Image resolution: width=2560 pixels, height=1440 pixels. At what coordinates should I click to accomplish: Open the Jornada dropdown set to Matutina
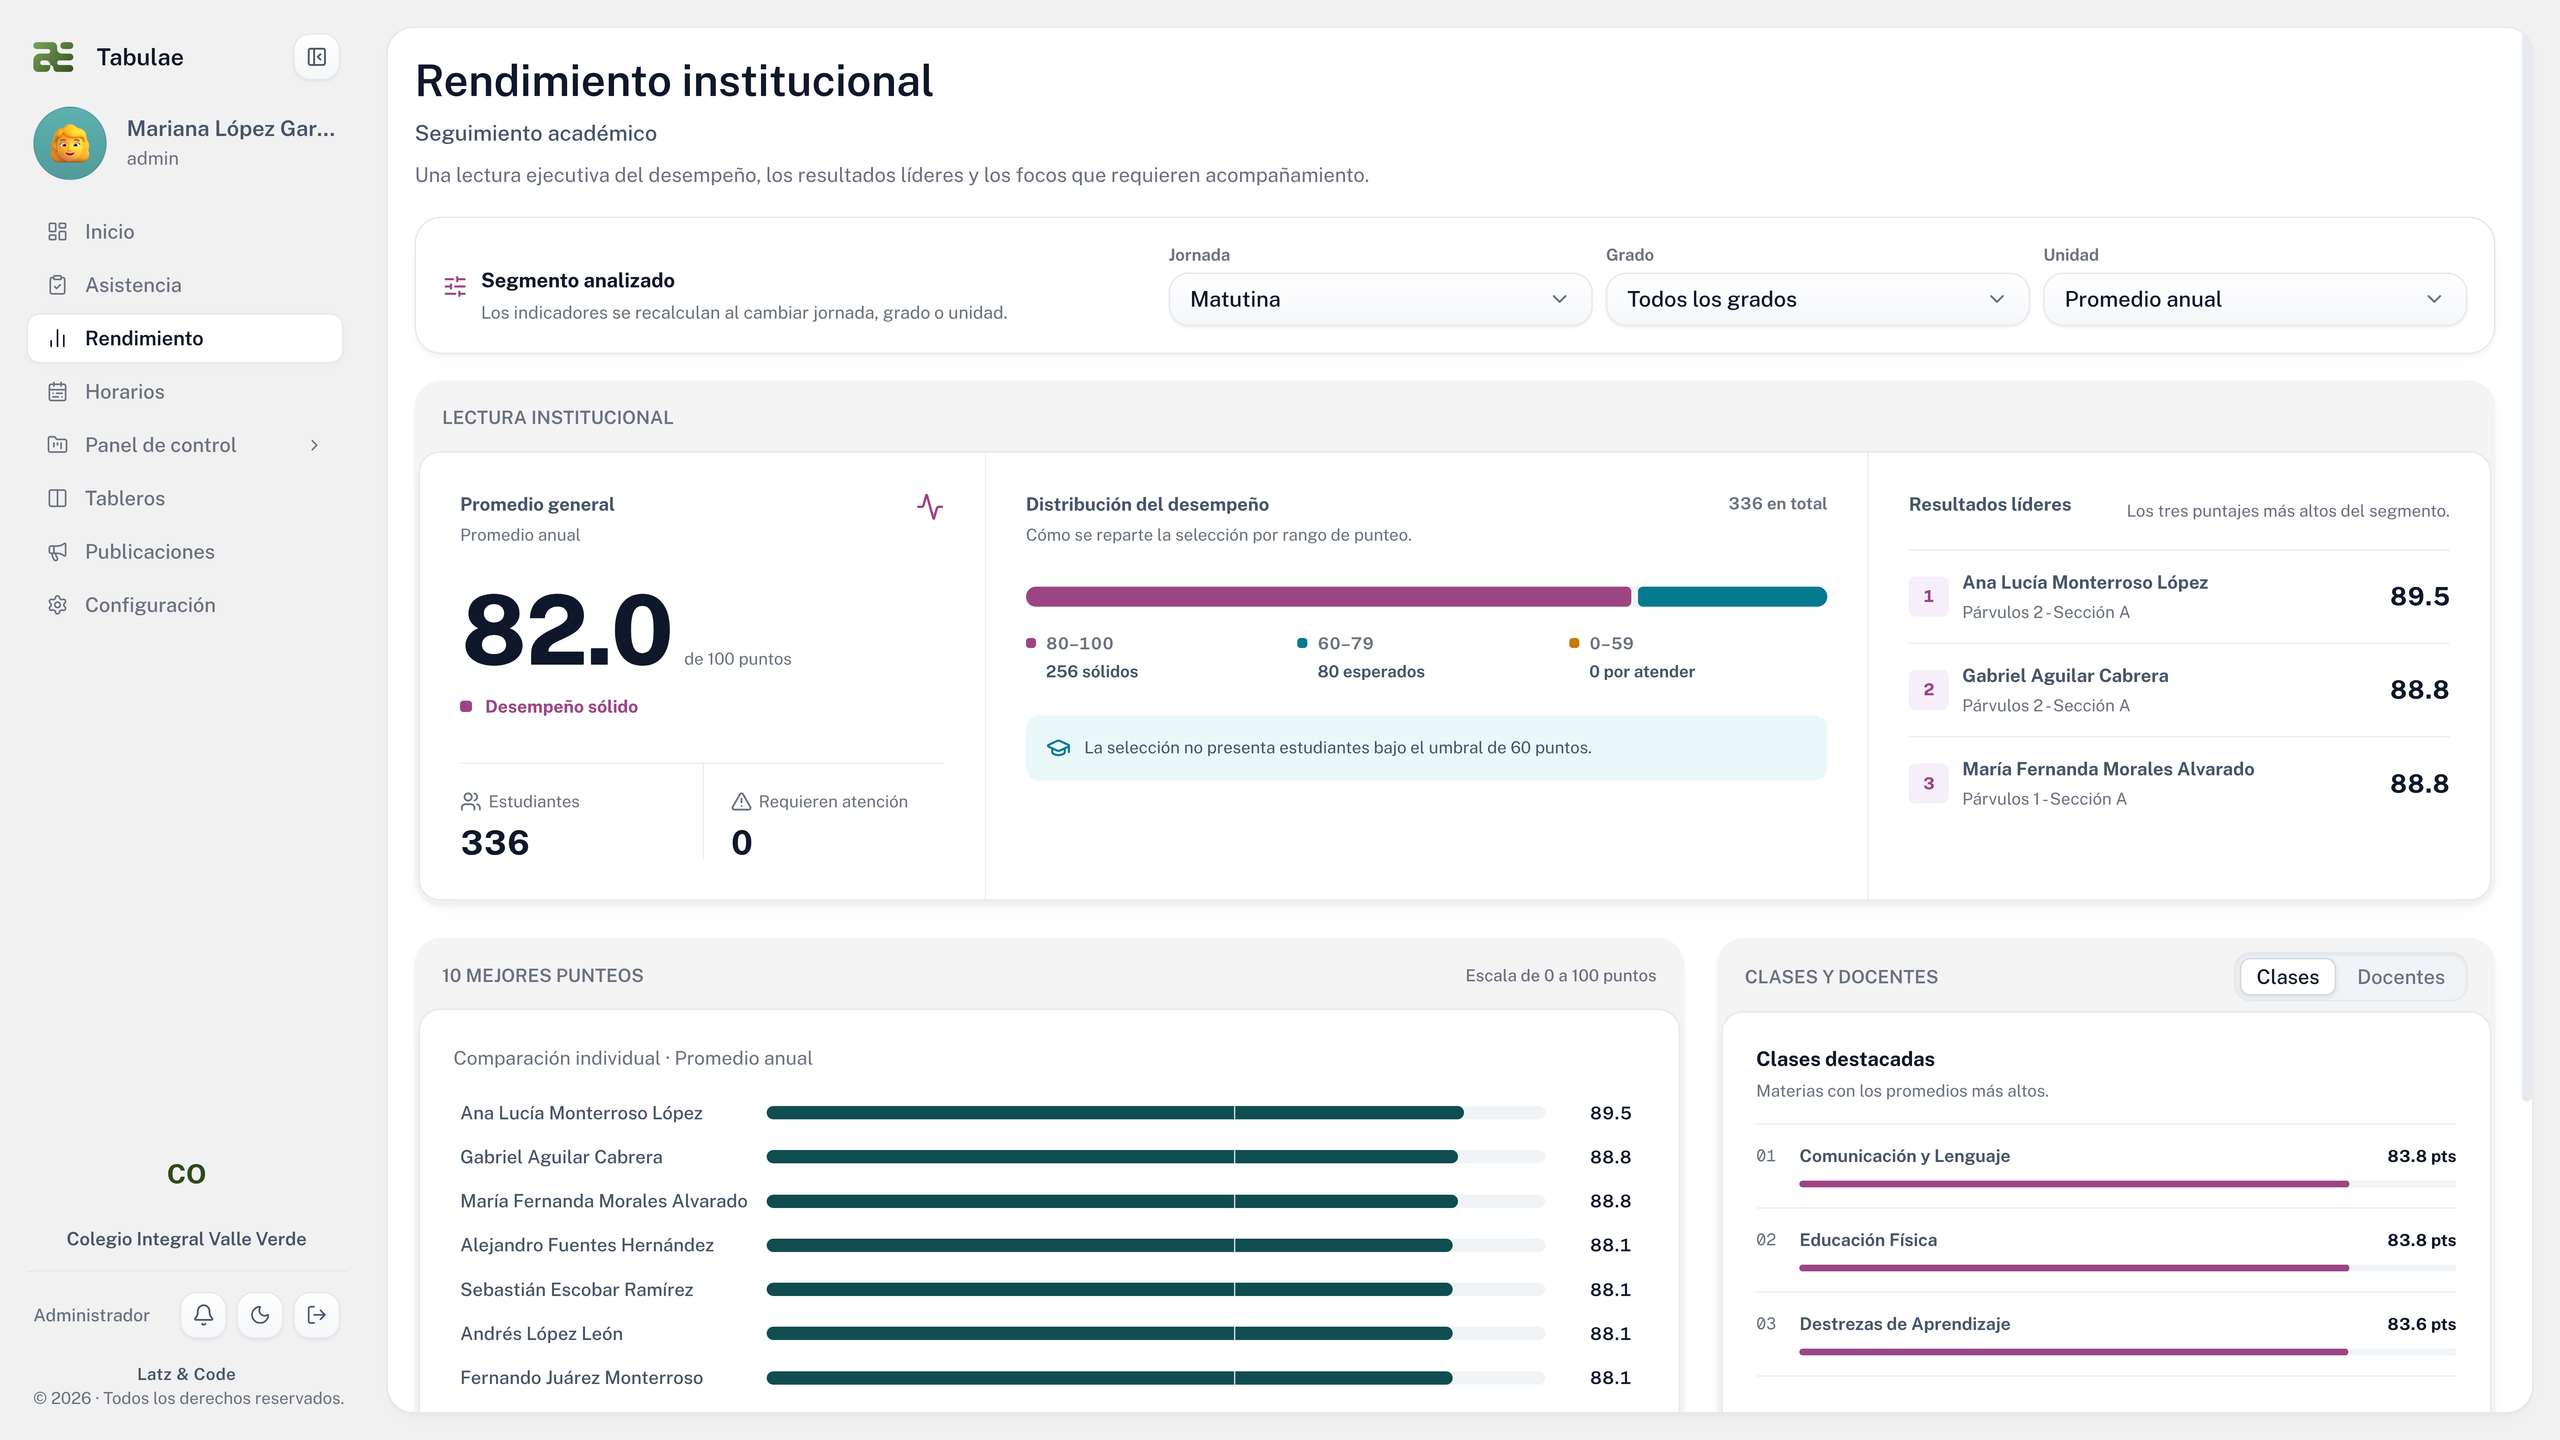pos(1379,299)
